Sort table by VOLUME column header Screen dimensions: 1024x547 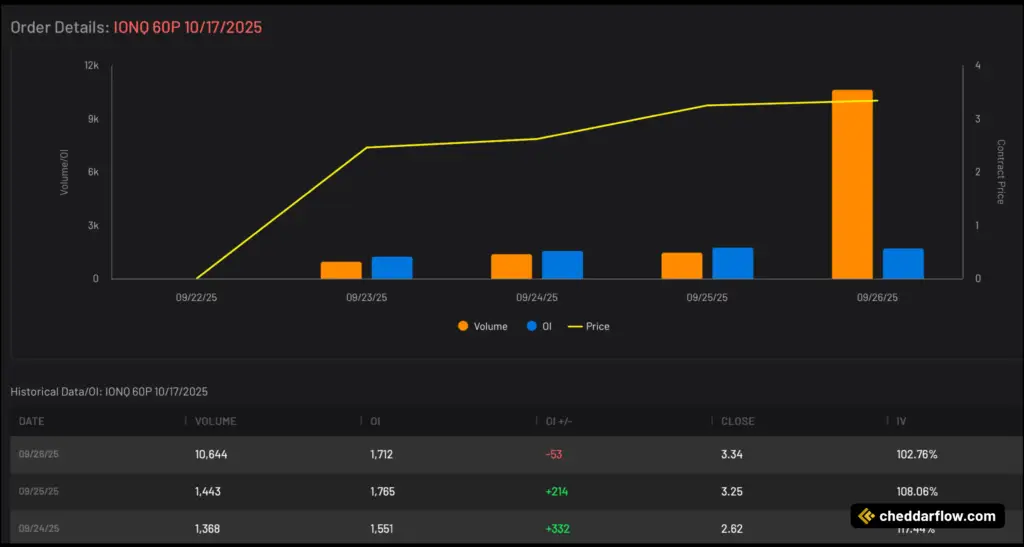[216, 422]
